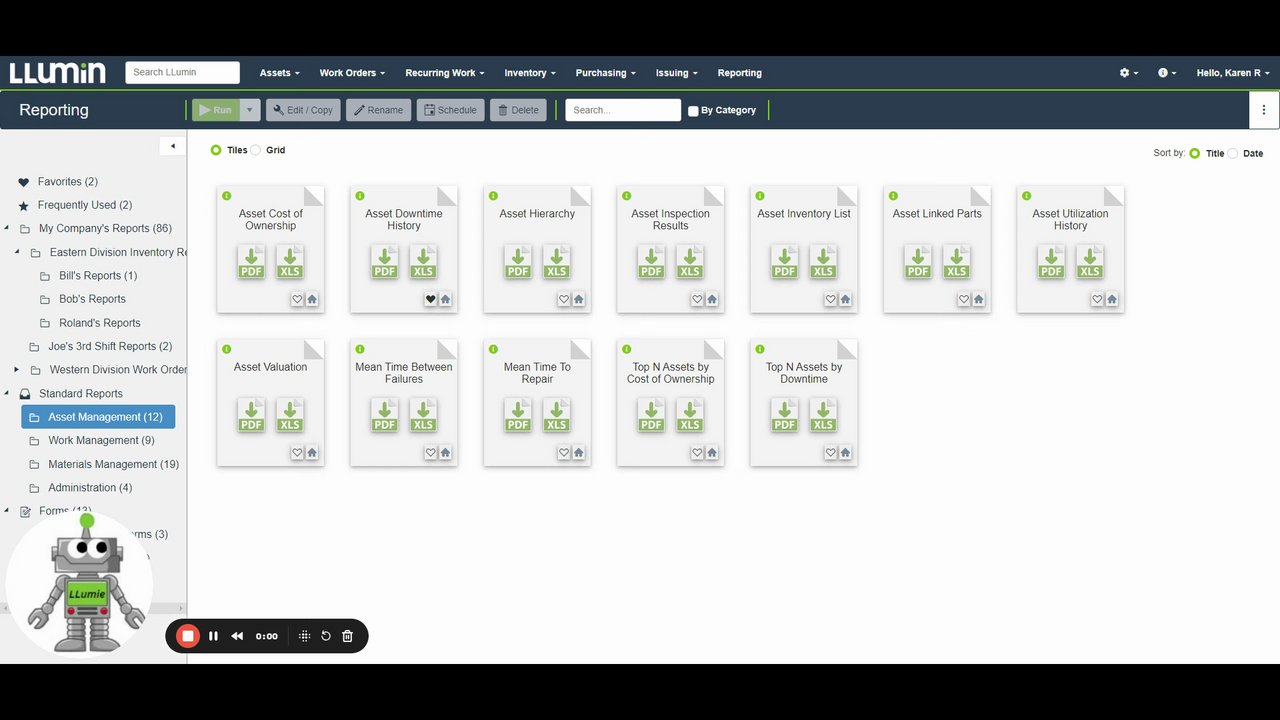The image size is (1280, 720).
Task: Unfavorite the Asset Downtime History report
Action: click(431, 299)
